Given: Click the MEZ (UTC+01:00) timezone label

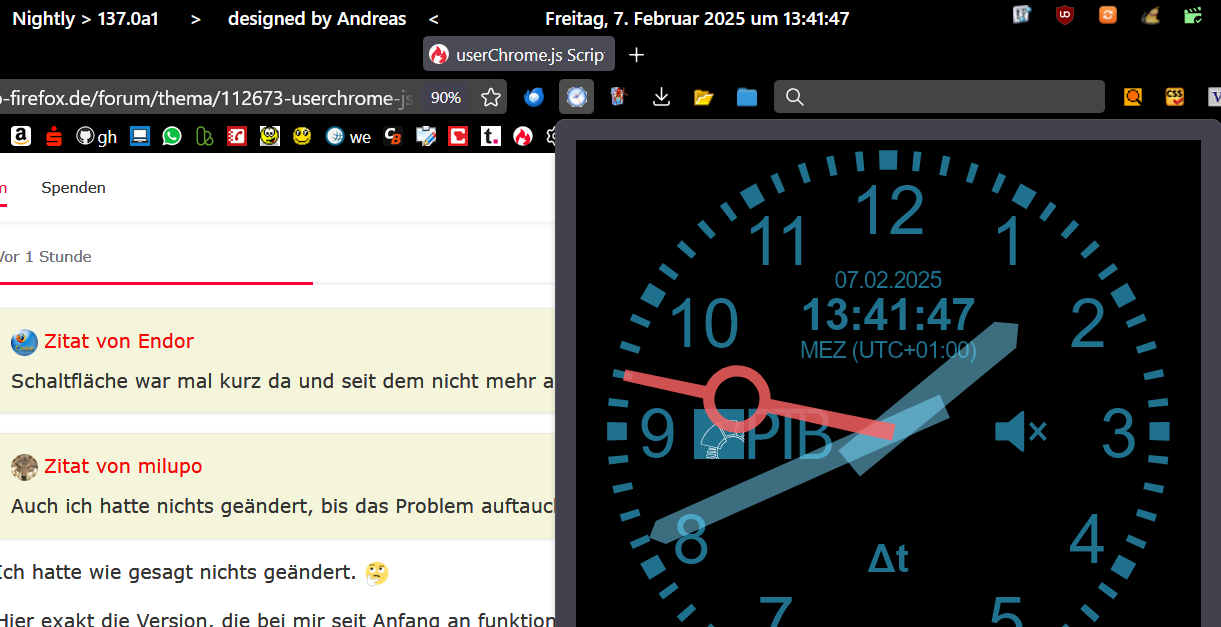Looking at the screenshot, I should [x=888, y=350].
